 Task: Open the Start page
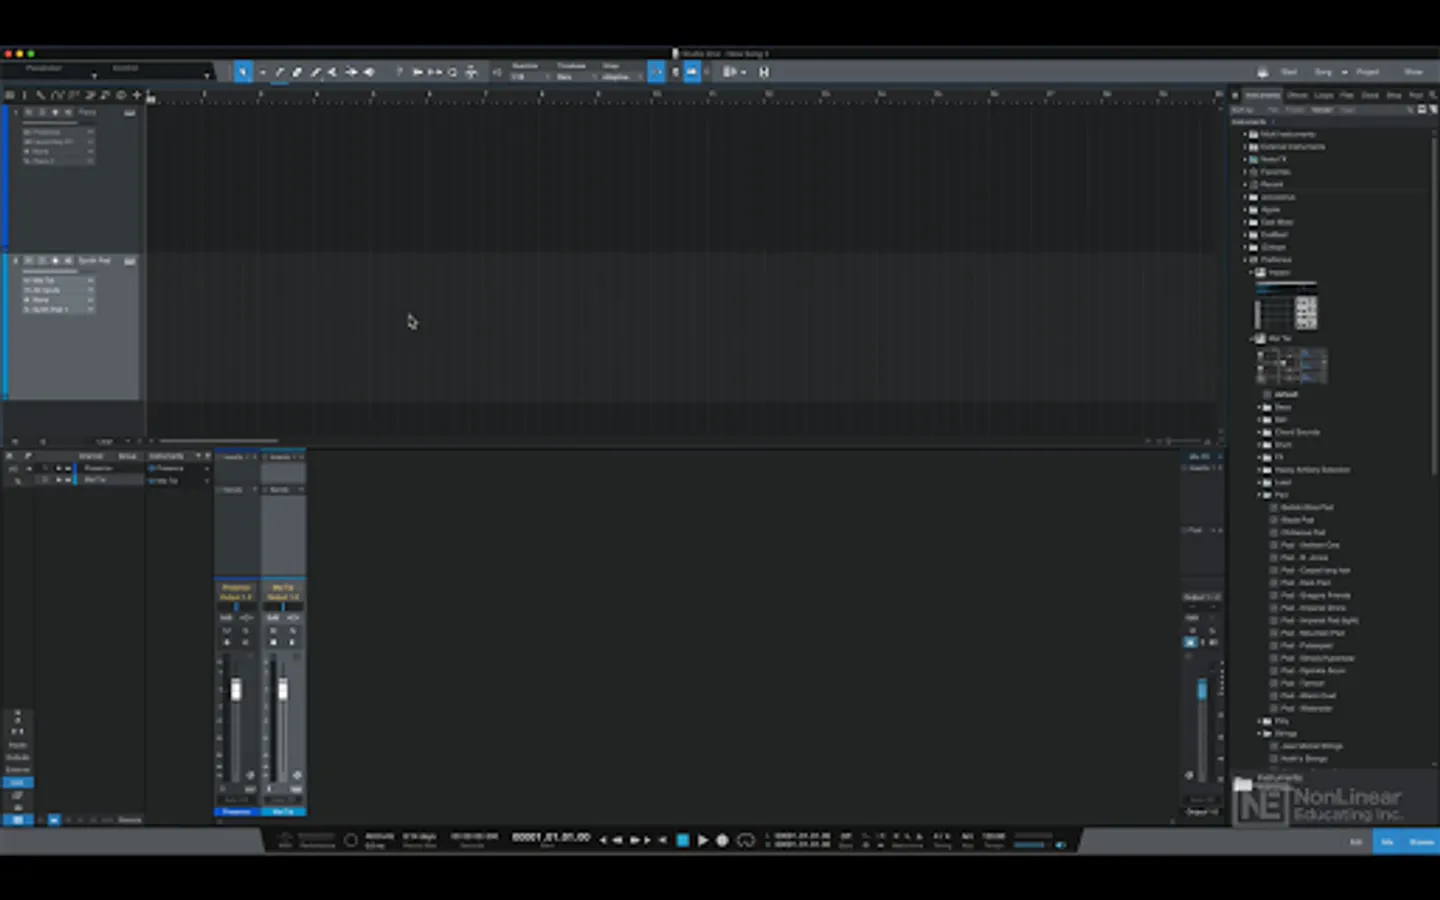tap(1289, 72)
